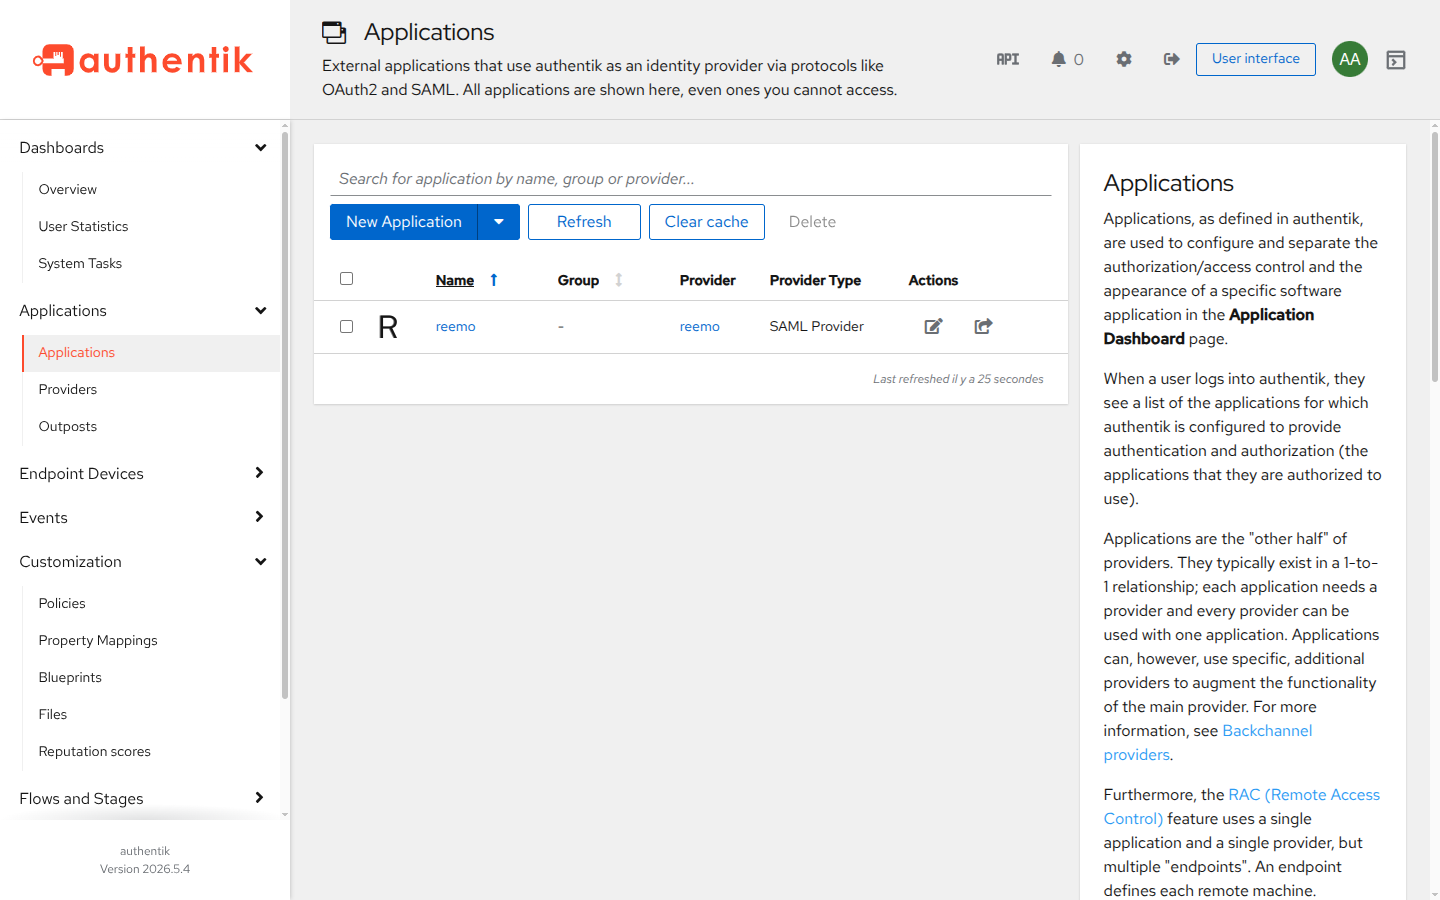Open User Statistics in sidebar
Image resolution: width=1440 pixels, height=900 pixels.
click(x=83, y=226)
